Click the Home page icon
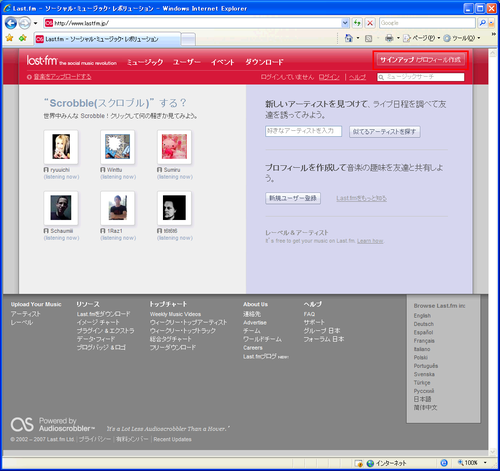Viewport: 500px width, 471px height. tap(349, 38)
